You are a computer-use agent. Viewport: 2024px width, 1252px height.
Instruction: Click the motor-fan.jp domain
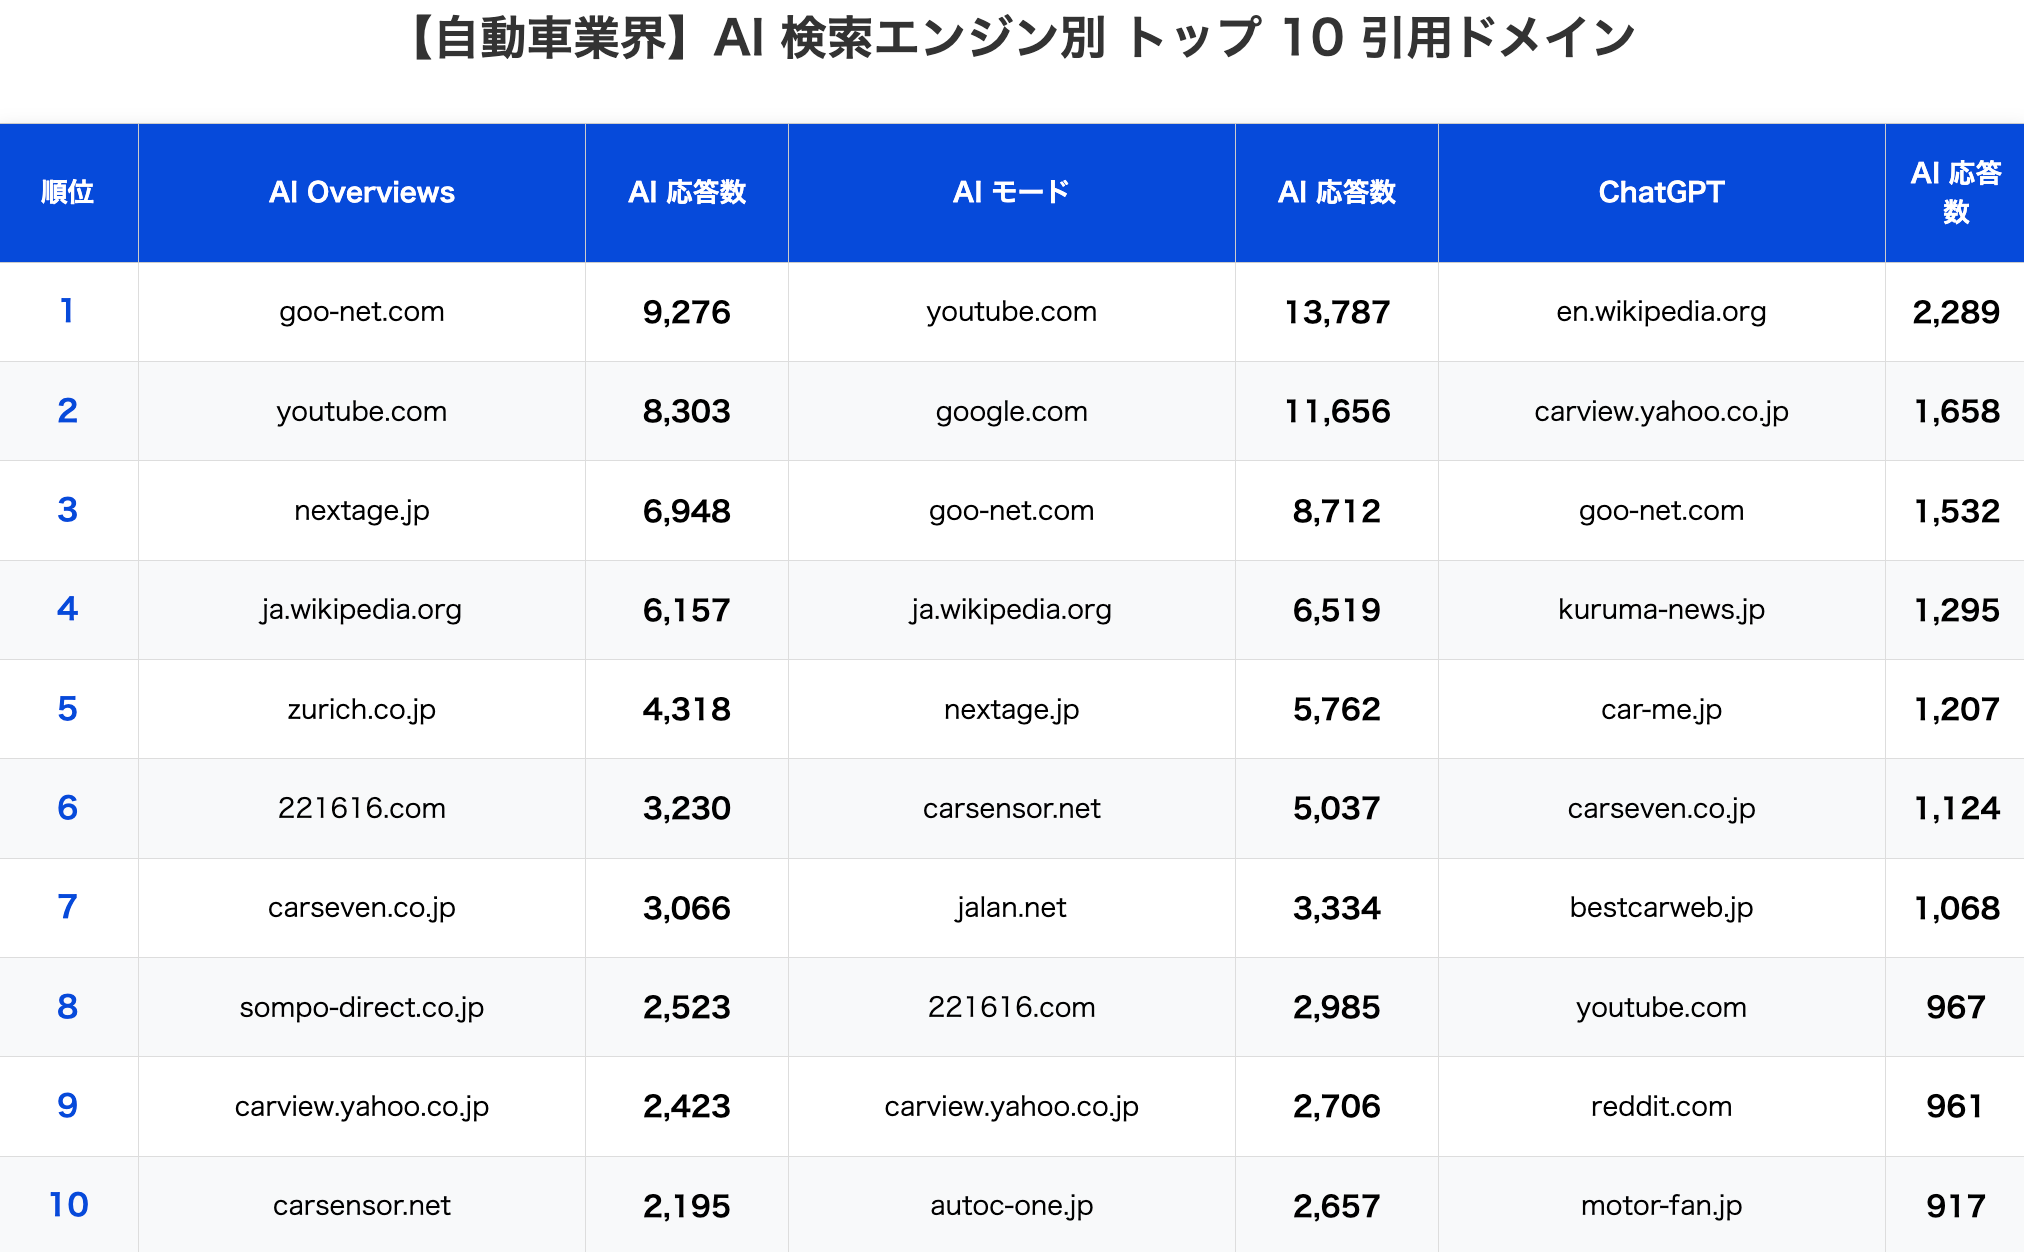coord(1661,1206)
